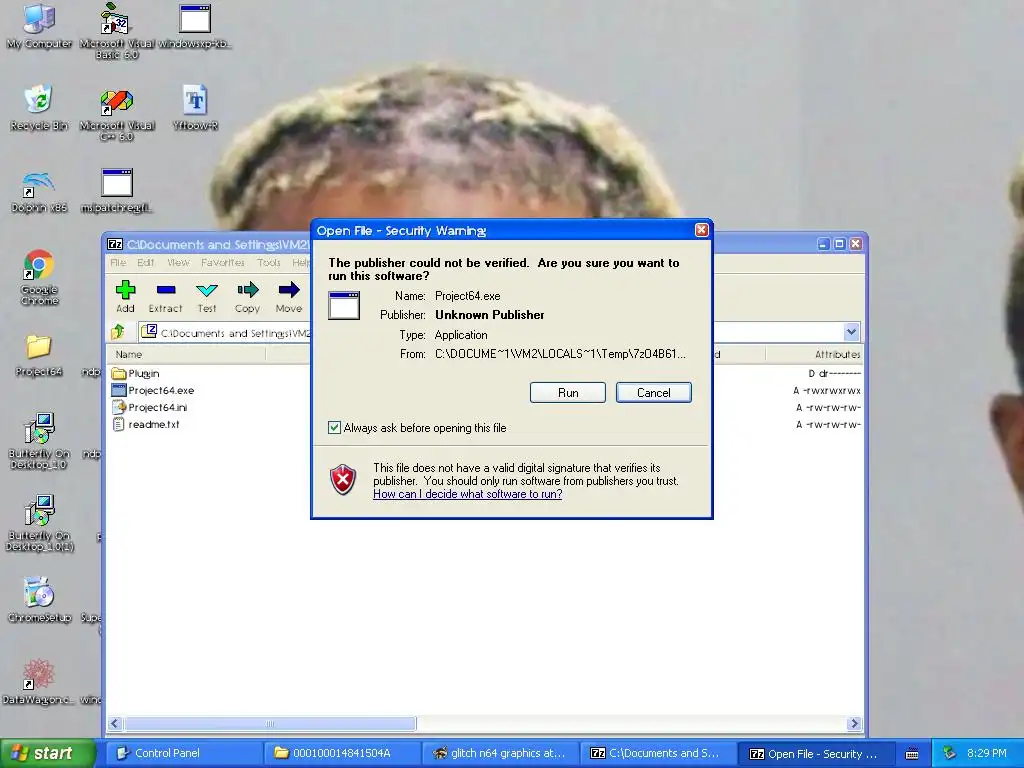Click the tray icon beside the clock
Viewport: 1024px width, 768px height.
[x=949, y=753]
